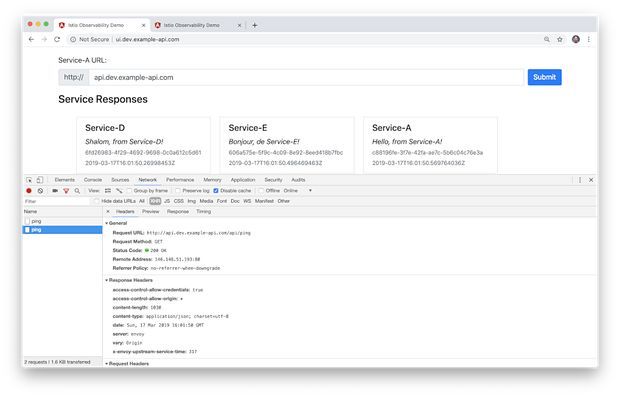This screenshot has height=397, width=620.
Task: Open the Online throttling dropdown
Action: pos(298,191)
